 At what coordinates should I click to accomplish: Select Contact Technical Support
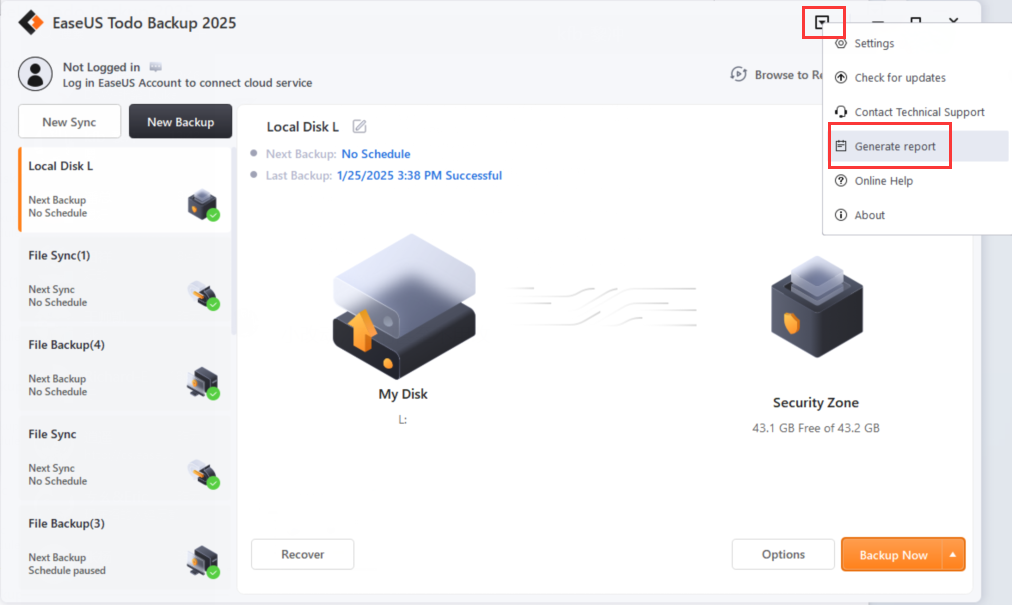click(x=917, y=112)
